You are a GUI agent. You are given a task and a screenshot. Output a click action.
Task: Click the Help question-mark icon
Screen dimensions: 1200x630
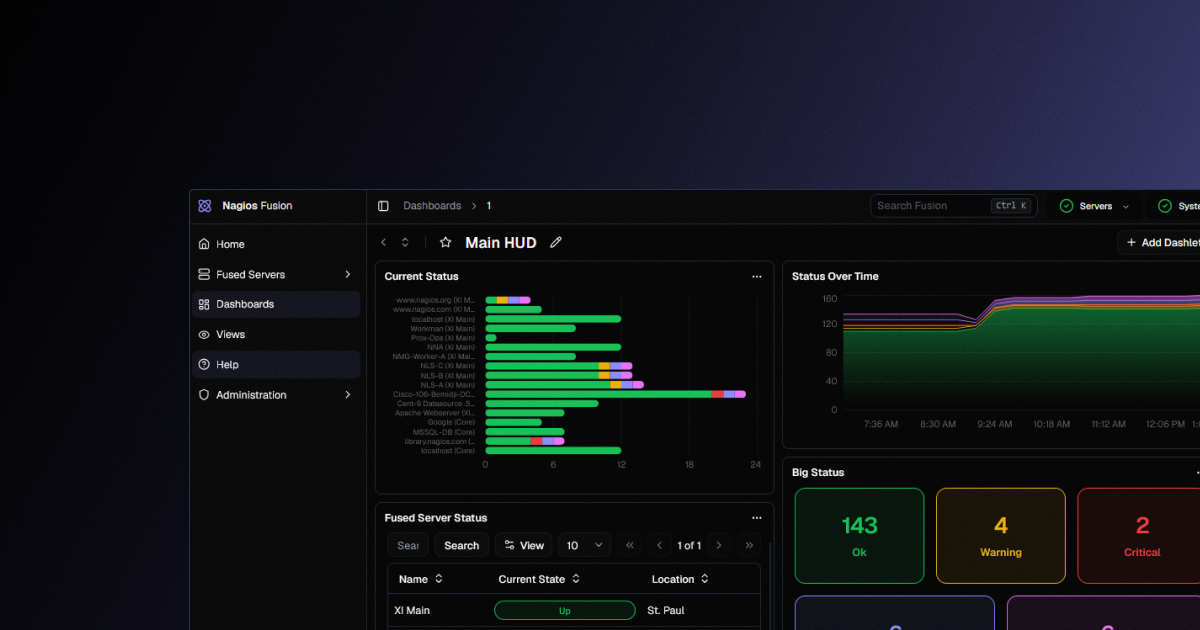204,364
